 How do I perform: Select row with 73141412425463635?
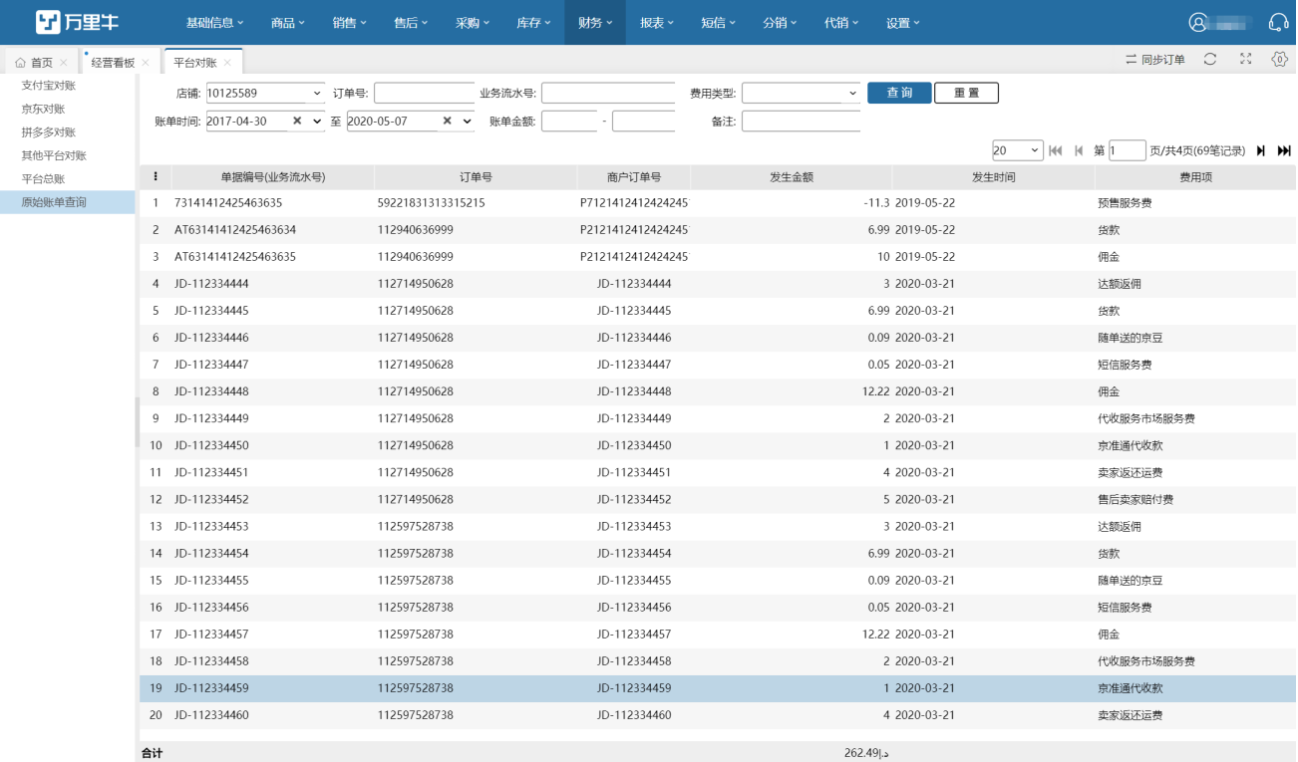coord(717,203)
